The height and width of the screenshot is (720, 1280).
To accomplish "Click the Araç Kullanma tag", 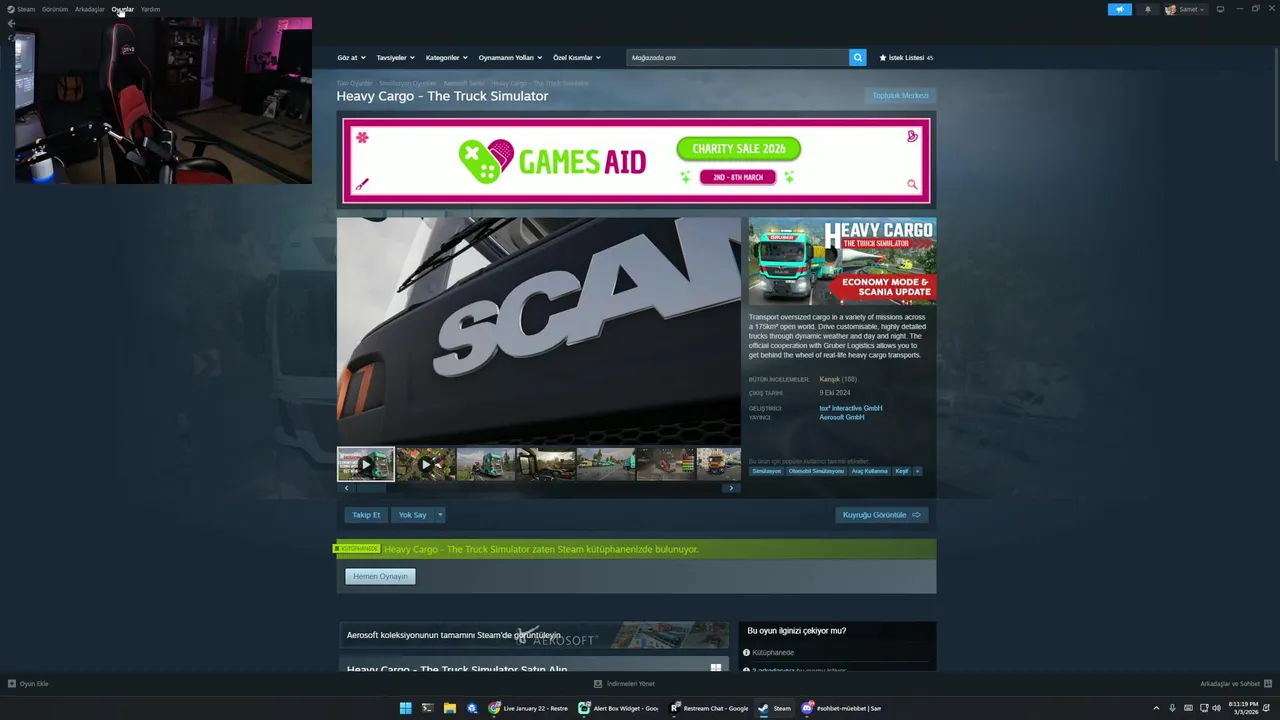I will pyautogui.click(x=870, y=471).
